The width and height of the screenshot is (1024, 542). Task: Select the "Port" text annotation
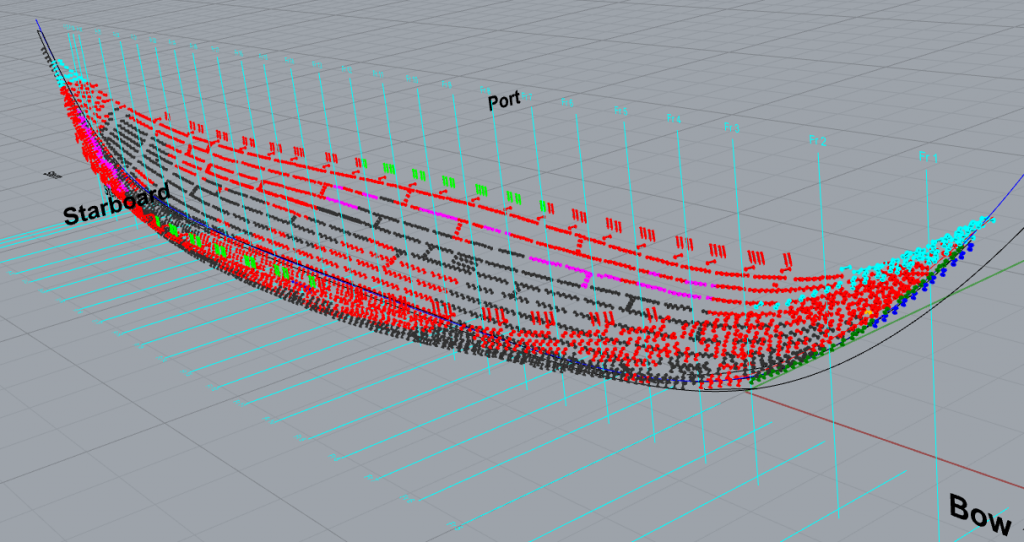[505, 101]
